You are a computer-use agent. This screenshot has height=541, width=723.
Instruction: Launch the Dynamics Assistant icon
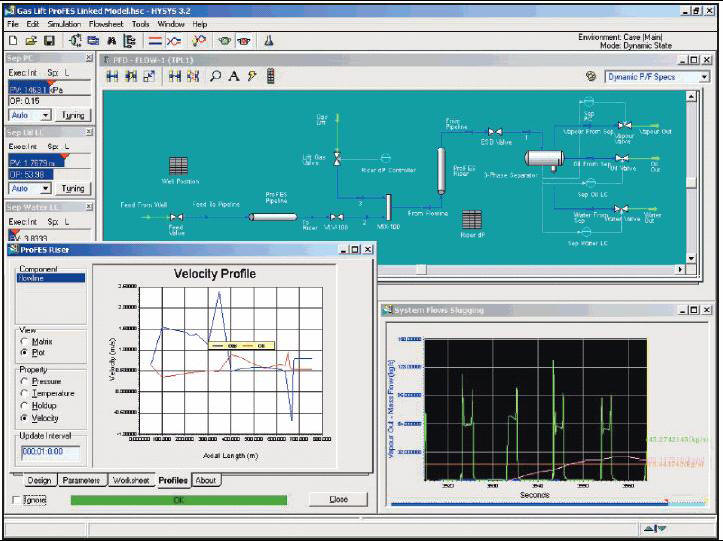click(199, 41)
